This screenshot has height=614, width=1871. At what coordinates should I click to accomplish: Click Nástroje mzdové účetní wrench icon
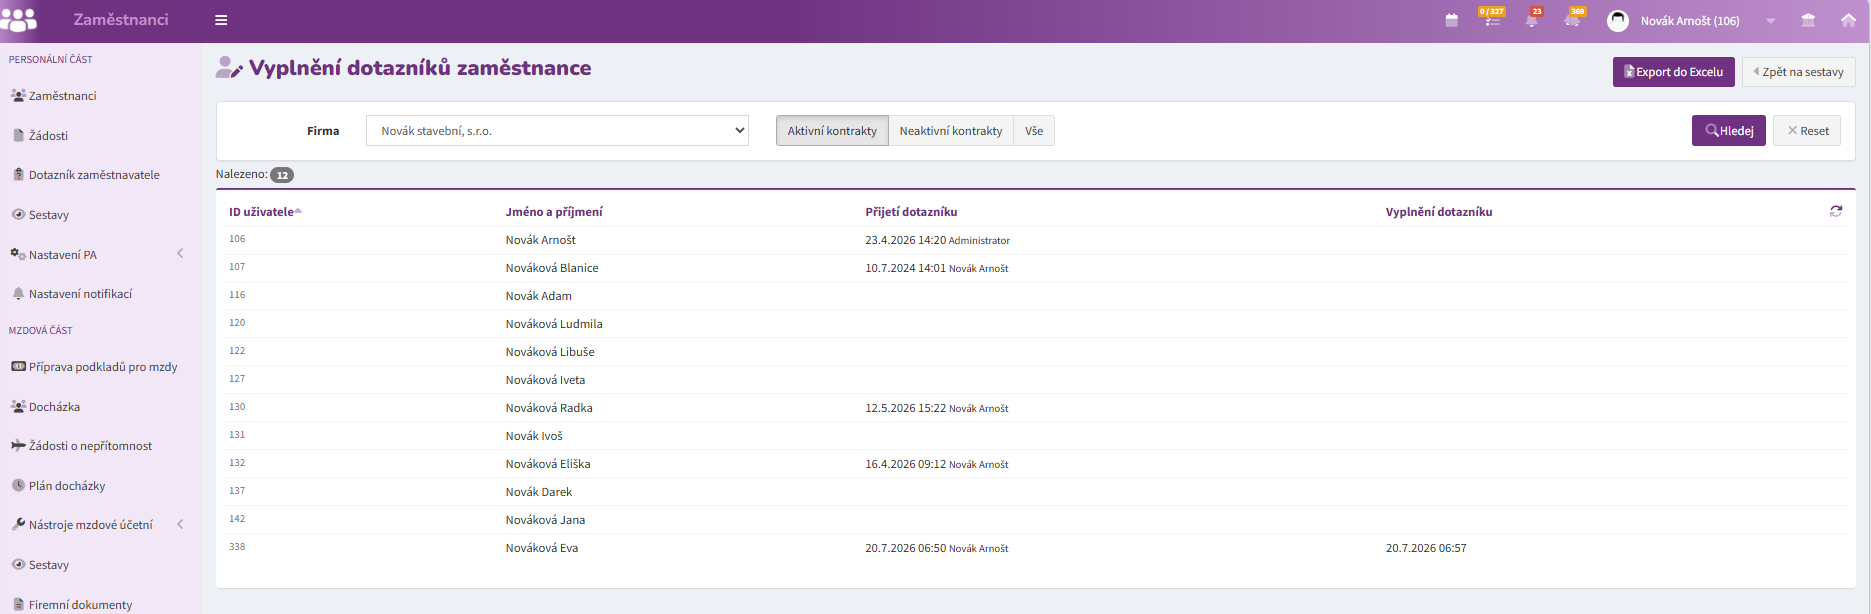tap(18, 524)
